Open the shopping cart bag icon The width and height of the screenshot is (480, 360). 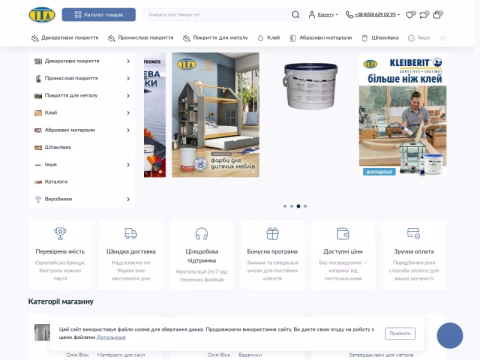coord(437,15)
